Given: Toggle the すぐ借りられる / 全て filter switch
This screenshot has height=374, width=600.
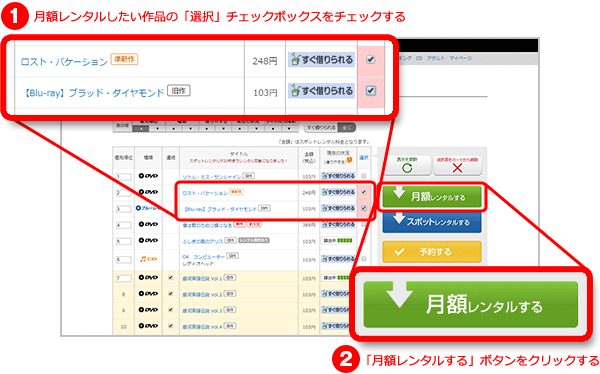Looking at the screenshot, I should 330,127.
